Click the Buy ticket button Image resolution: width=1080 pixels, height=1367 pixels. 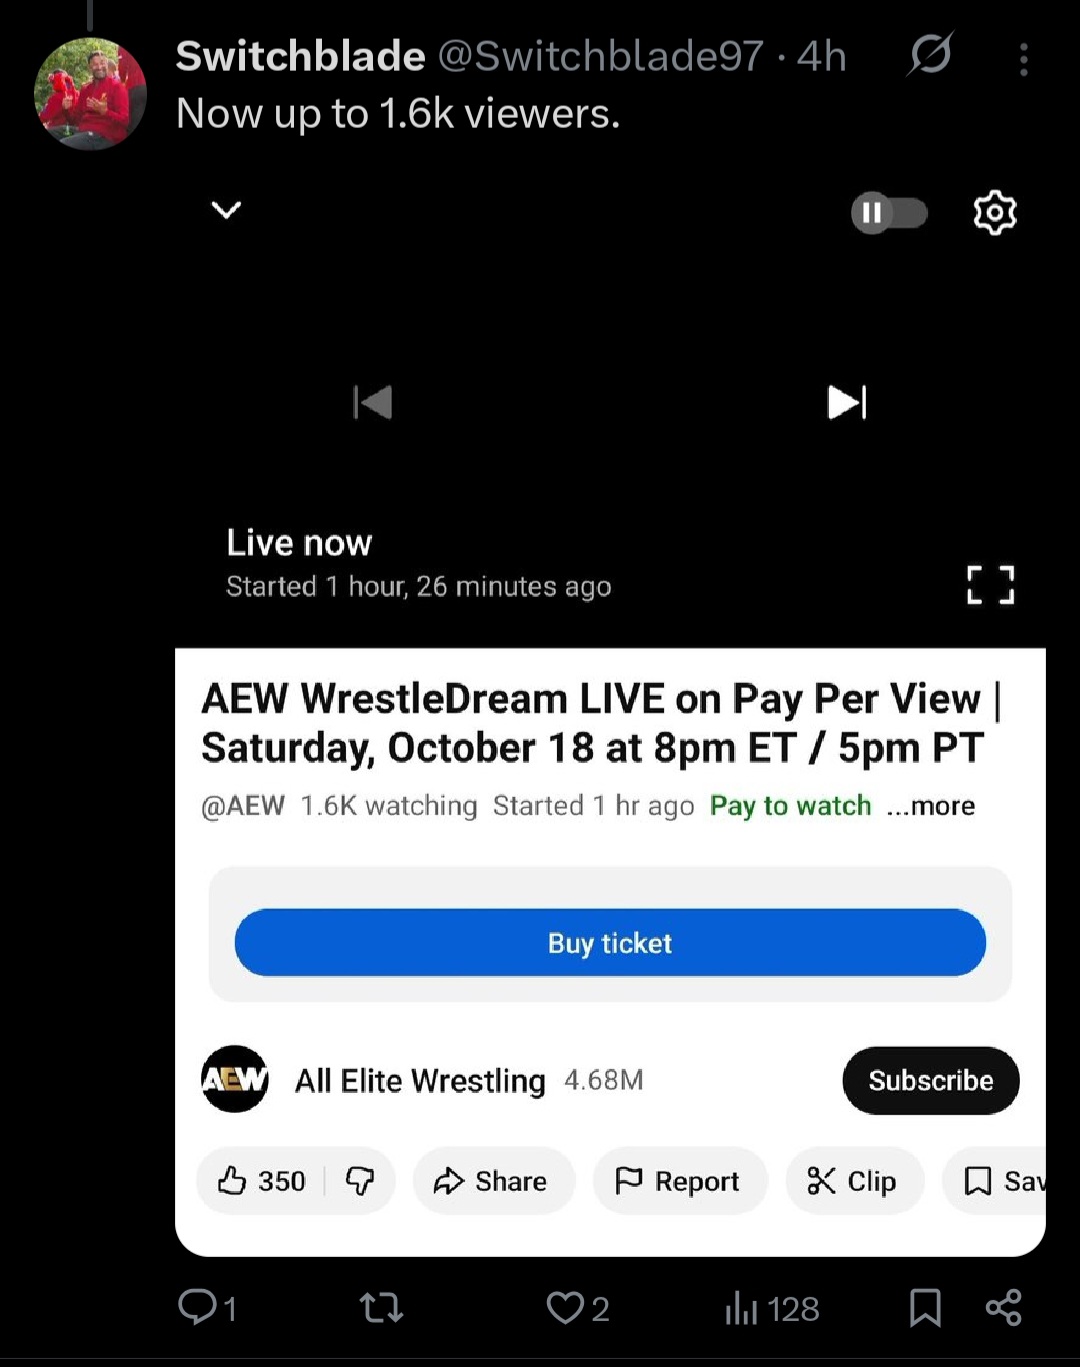coord(610,943)
